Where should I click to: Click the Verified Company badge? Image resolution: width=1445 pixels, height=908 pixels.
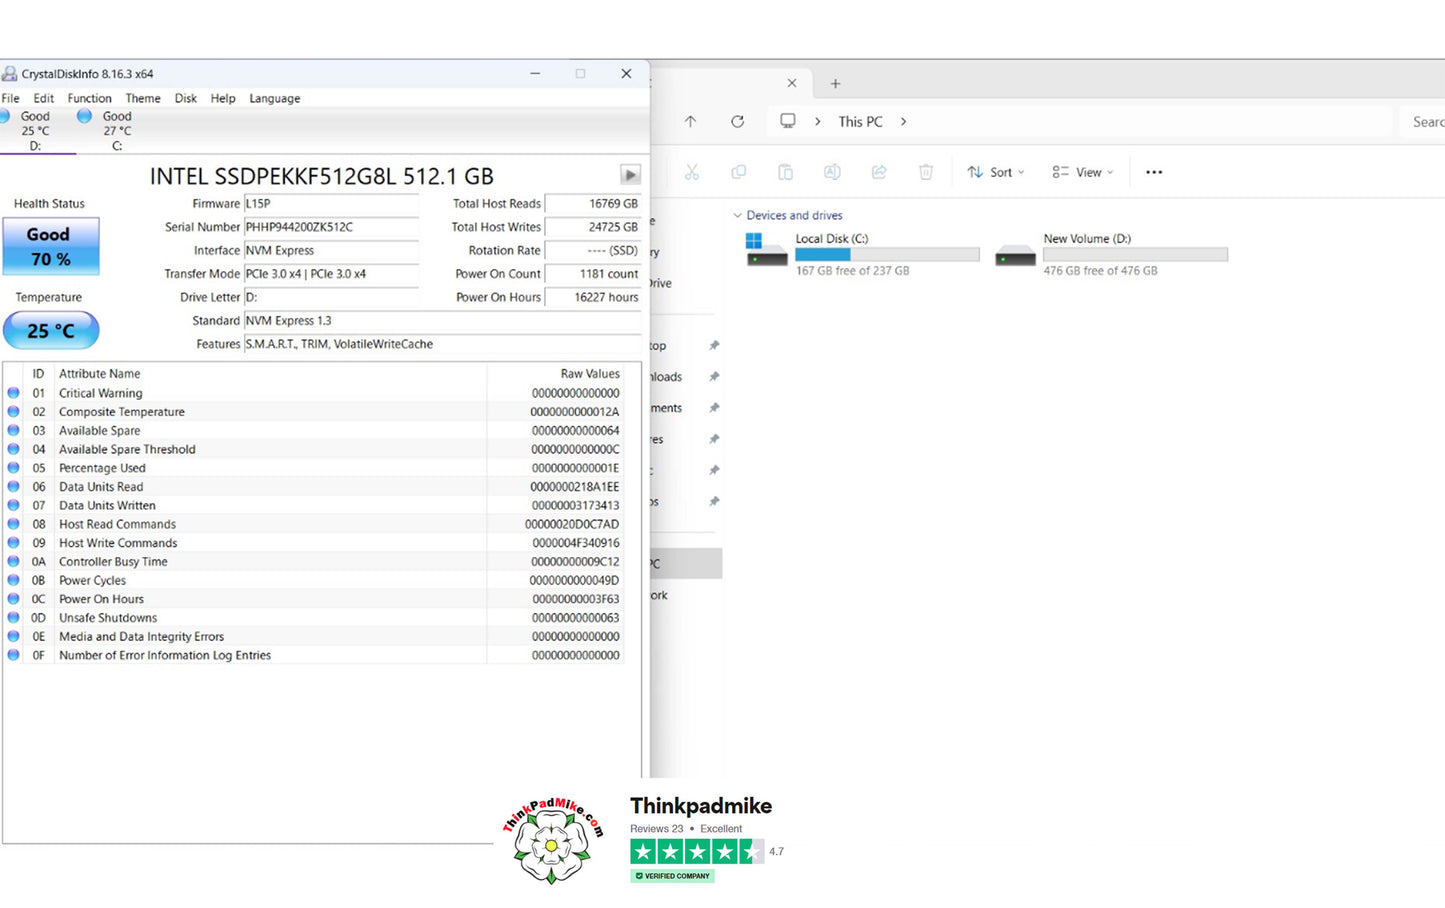click(672, 876)
